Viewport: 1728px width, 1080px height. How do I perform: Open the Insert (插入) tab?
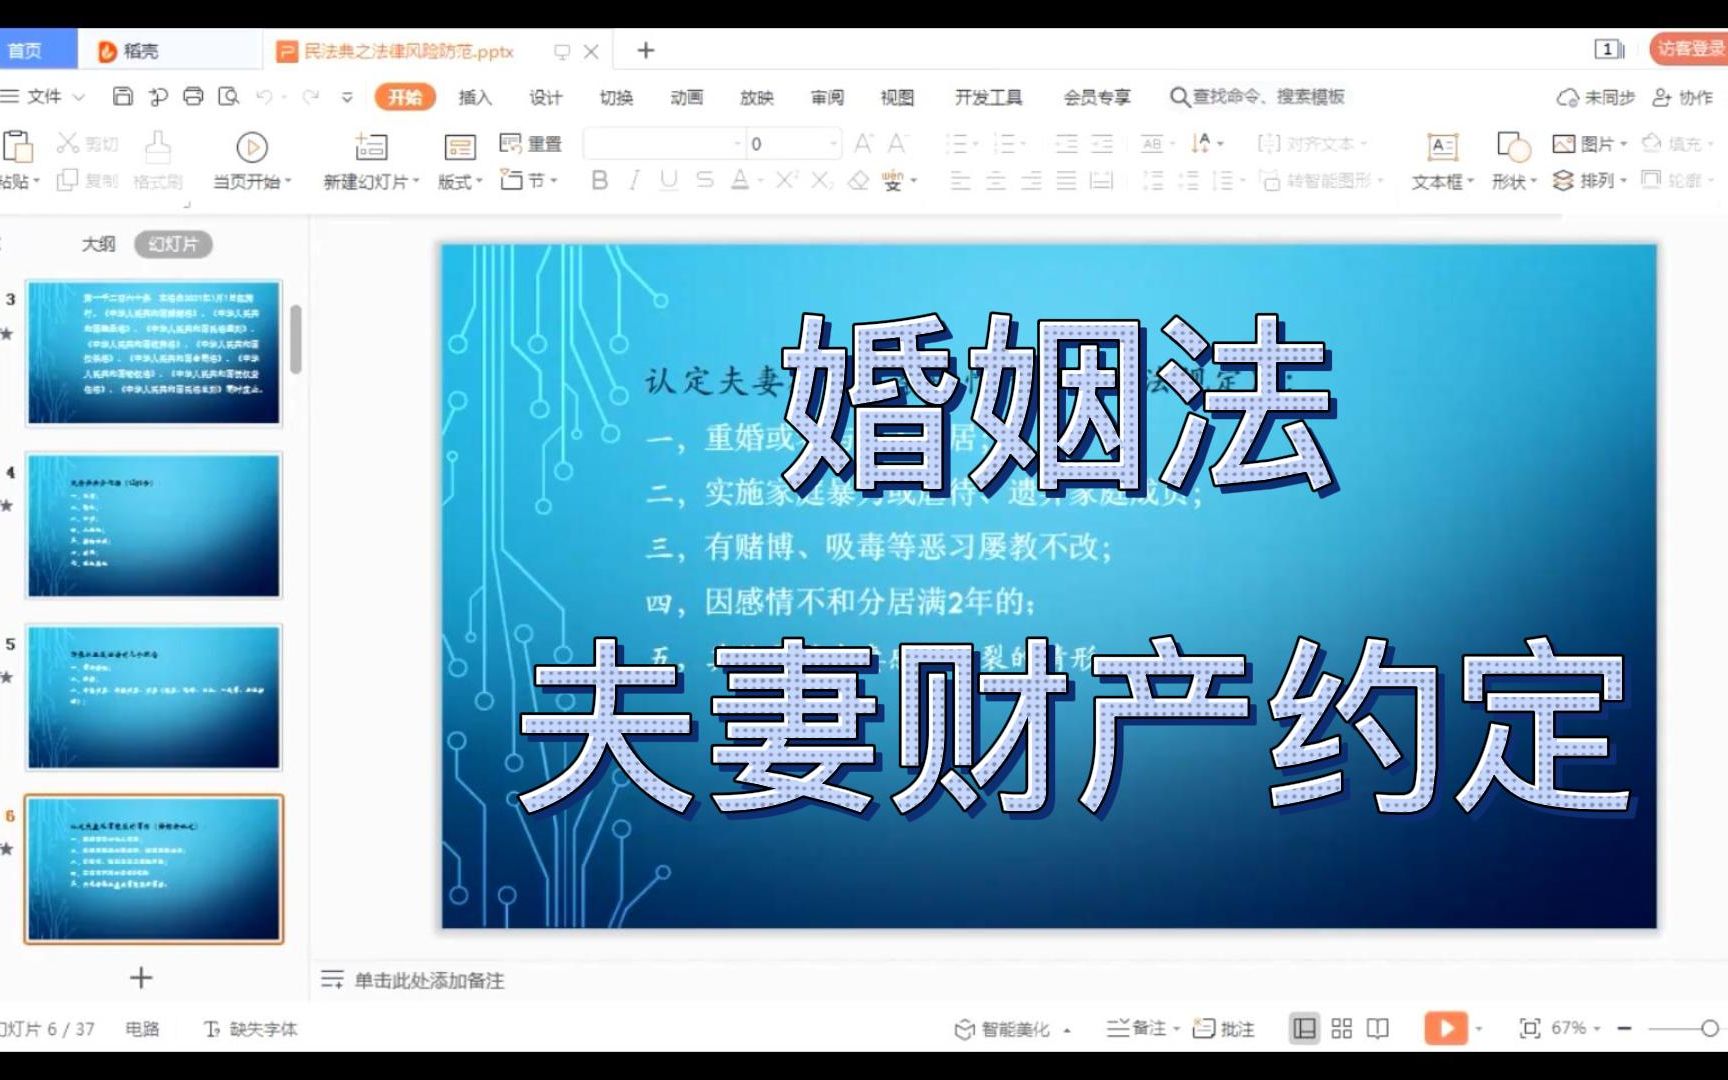click(475, 97)
